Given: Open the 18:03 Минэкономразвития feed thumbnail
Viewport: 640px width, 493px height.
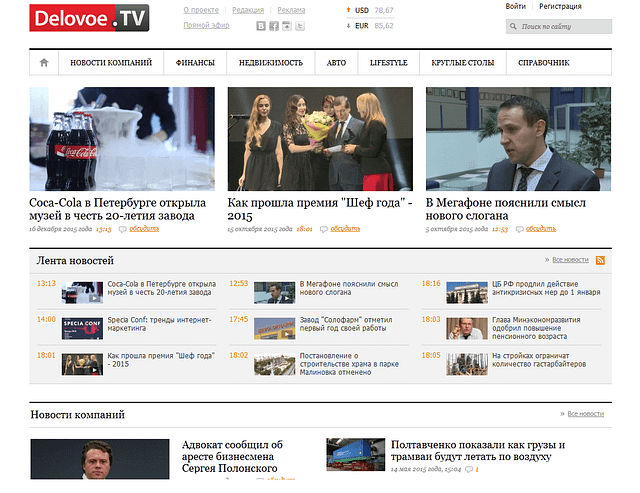Looking at the screenshot, I should [x=467, y=329].
